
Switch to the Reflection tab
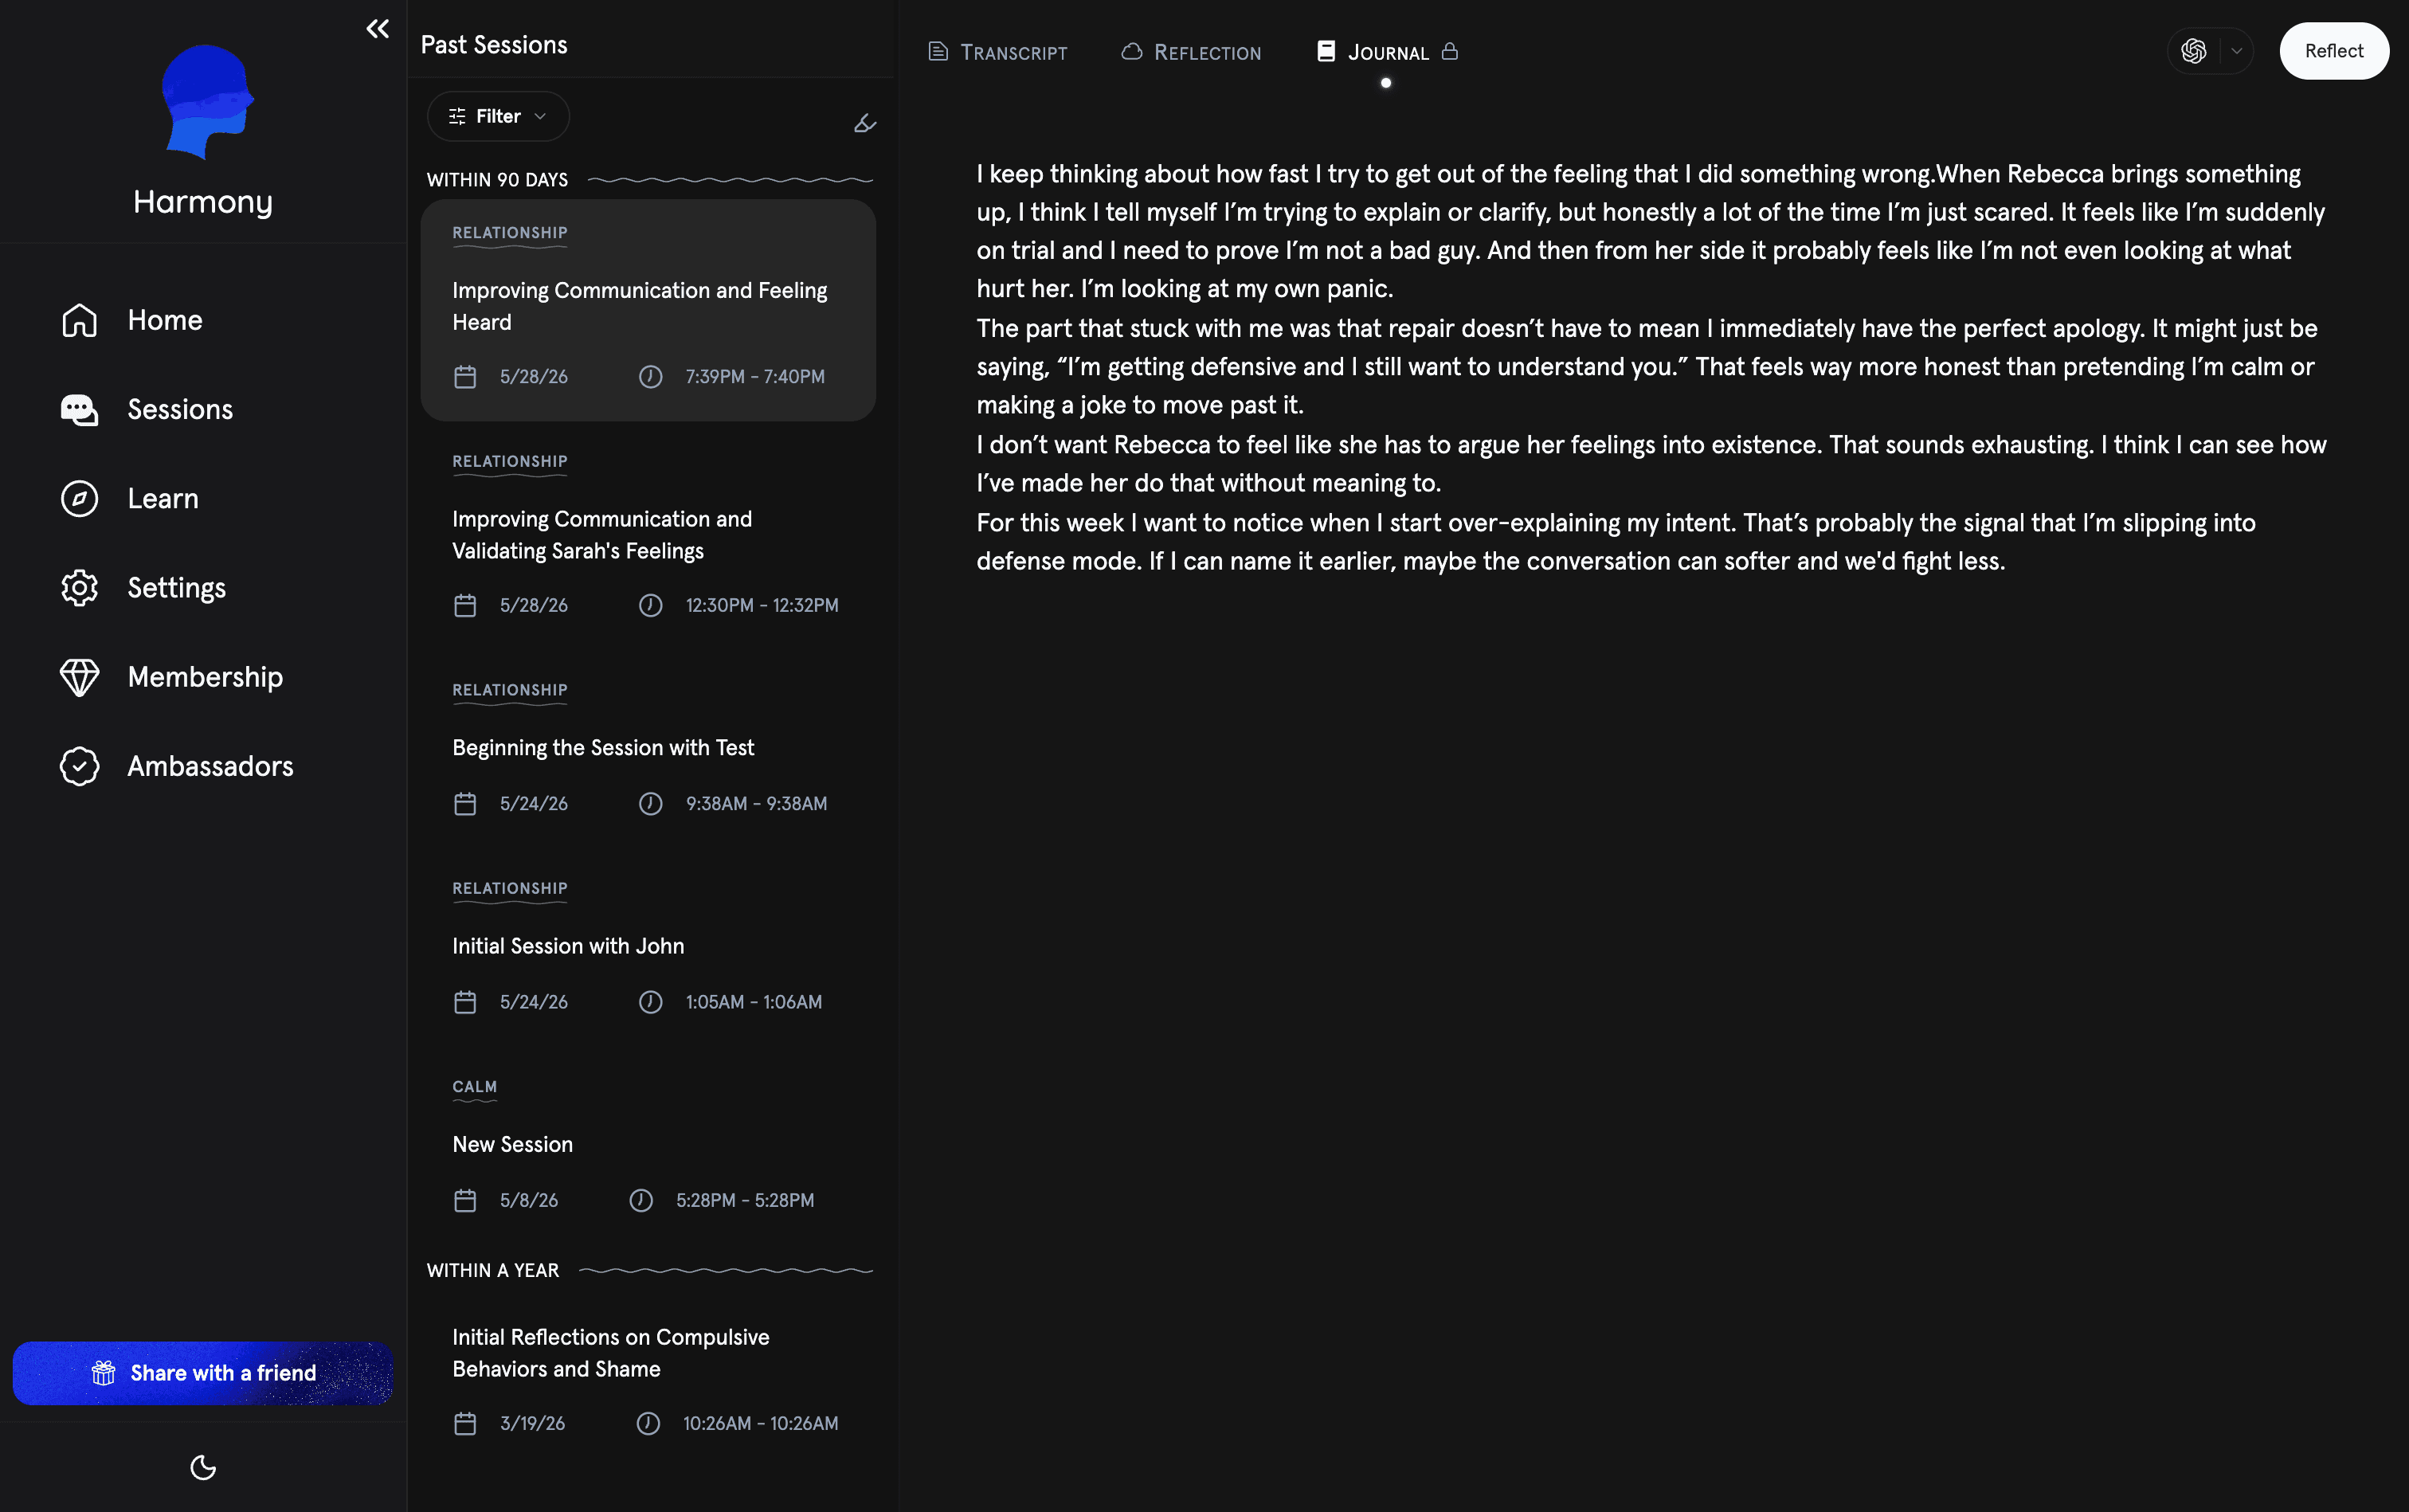point(1191,52)
